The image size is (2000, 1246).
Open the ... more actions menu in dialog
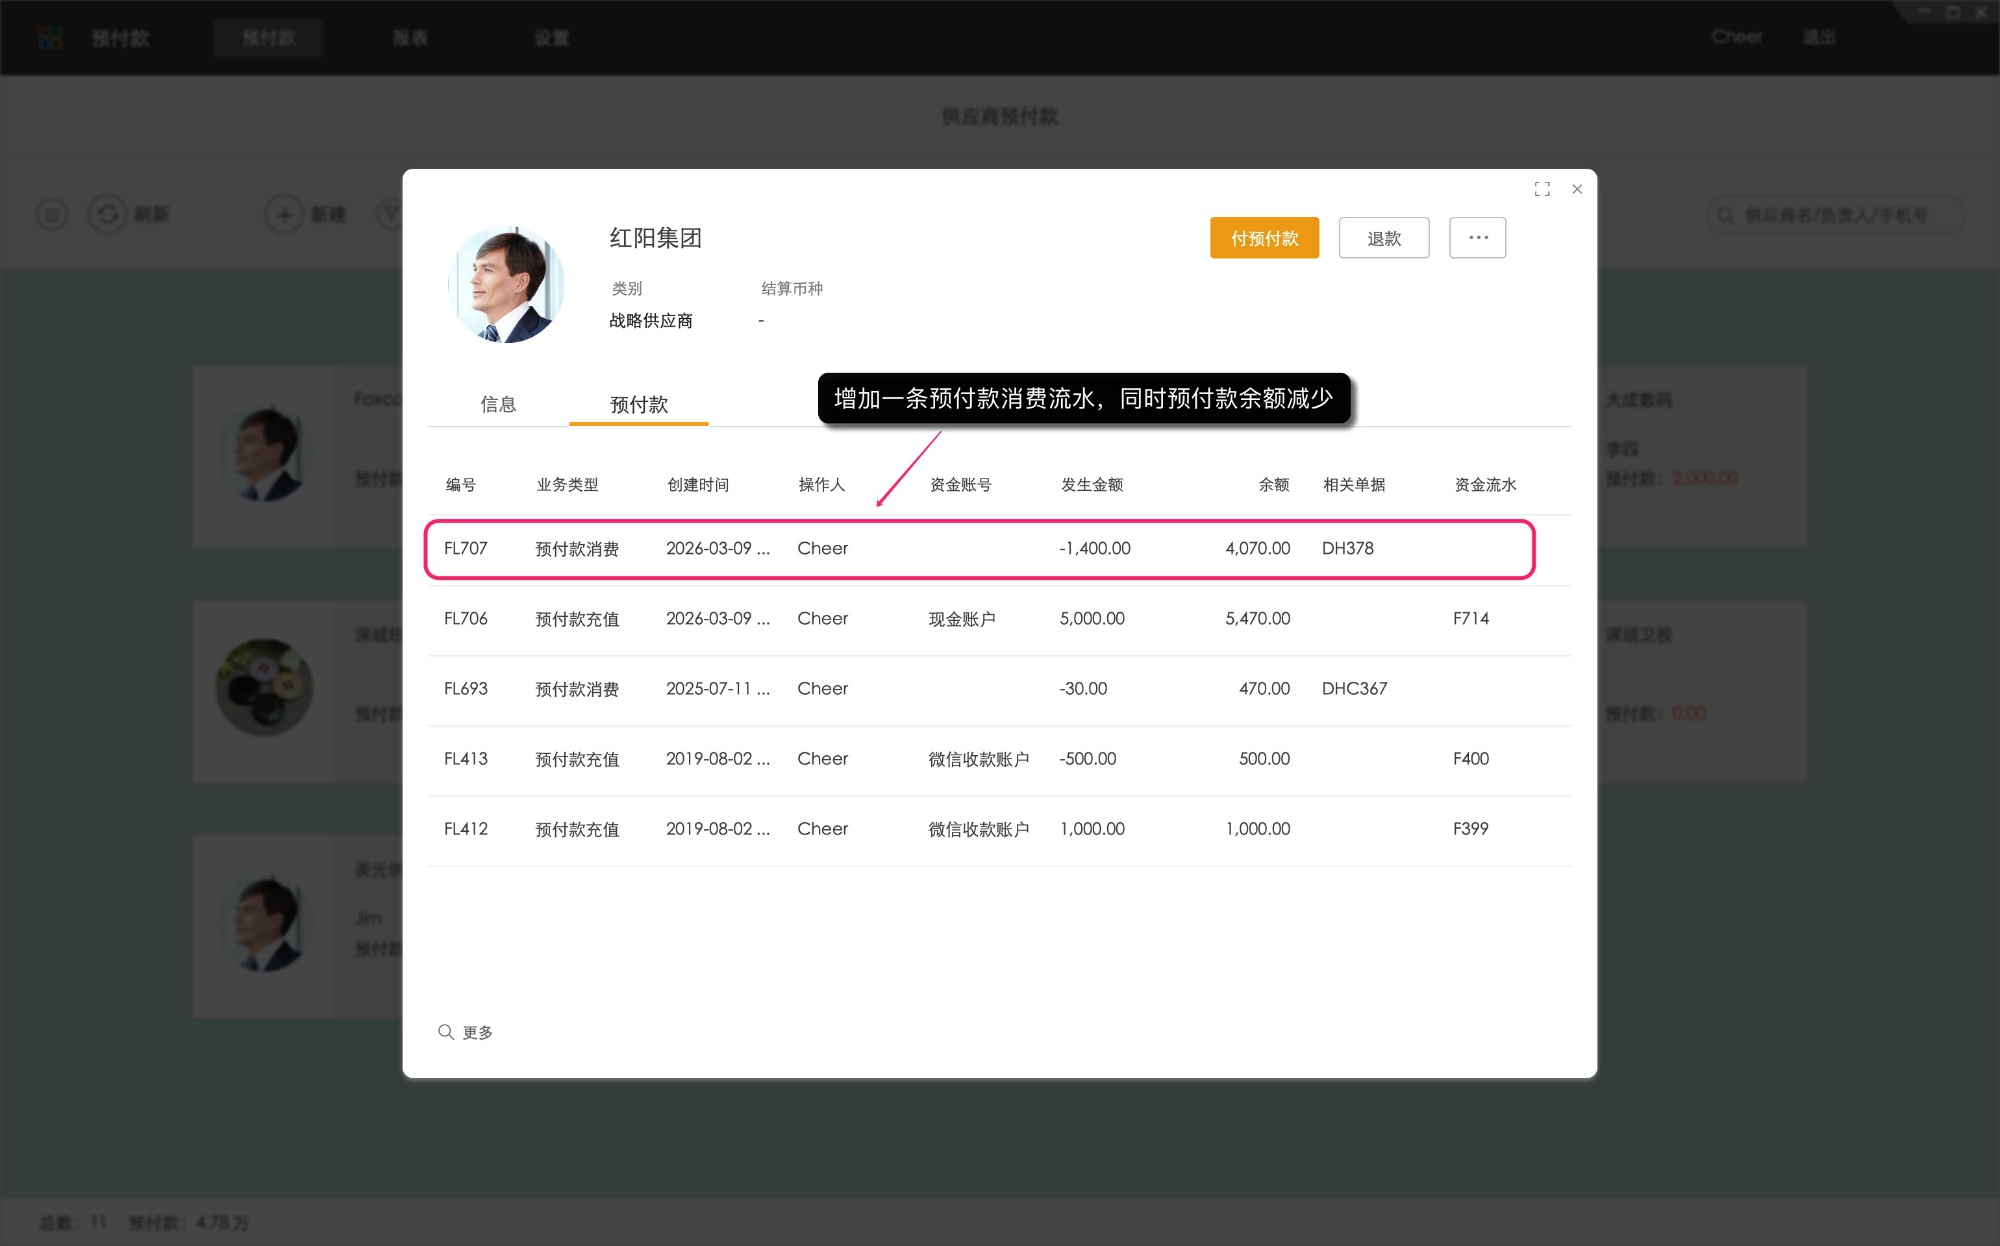(x=1477, y=237)
